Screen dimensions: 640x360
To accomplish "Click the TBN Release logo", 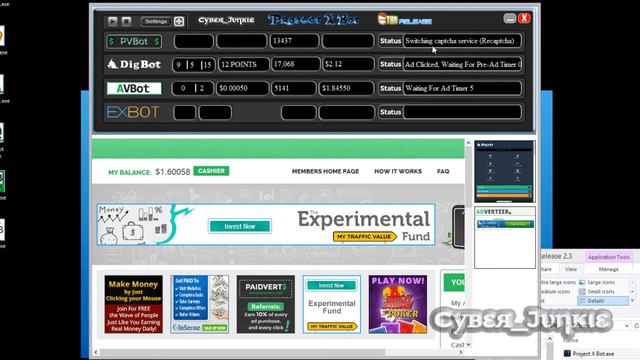I will [404, 19].
